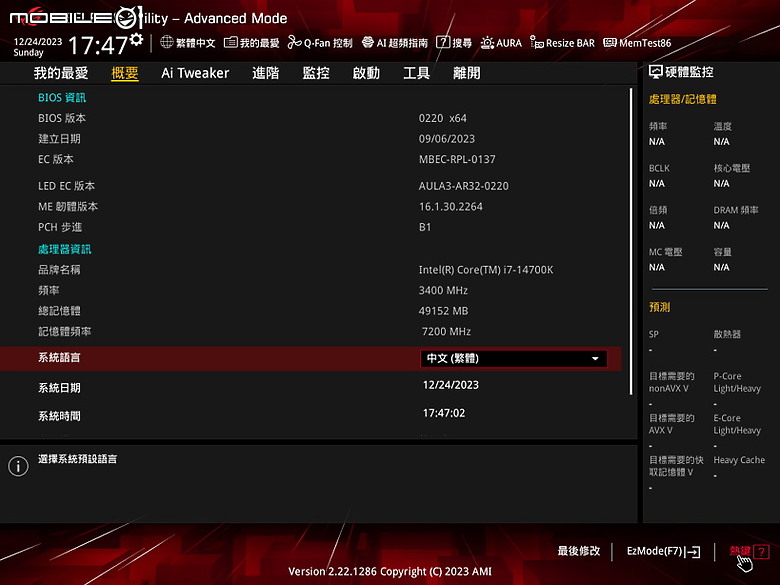The width and height of the screenshot is (780, 585).
Task: Open the 啟動 boot tab
Action: [366, 73]
